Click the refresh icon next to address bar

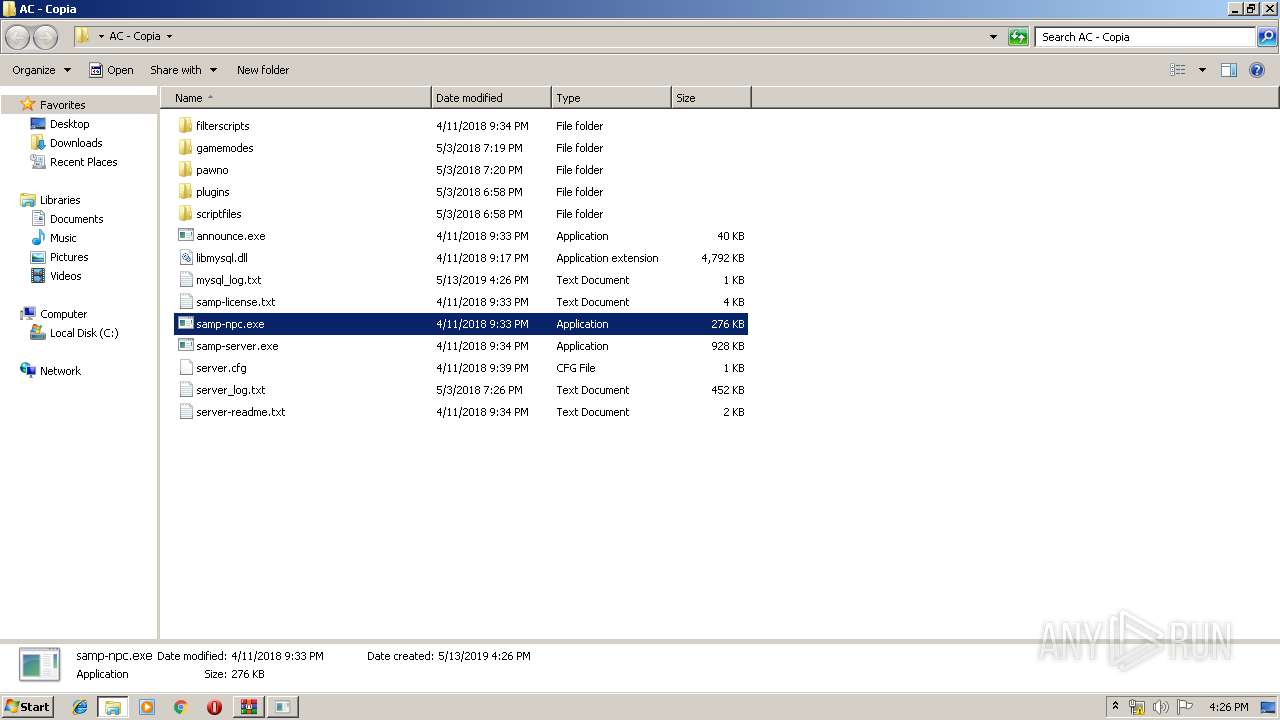pos(1018,37)
